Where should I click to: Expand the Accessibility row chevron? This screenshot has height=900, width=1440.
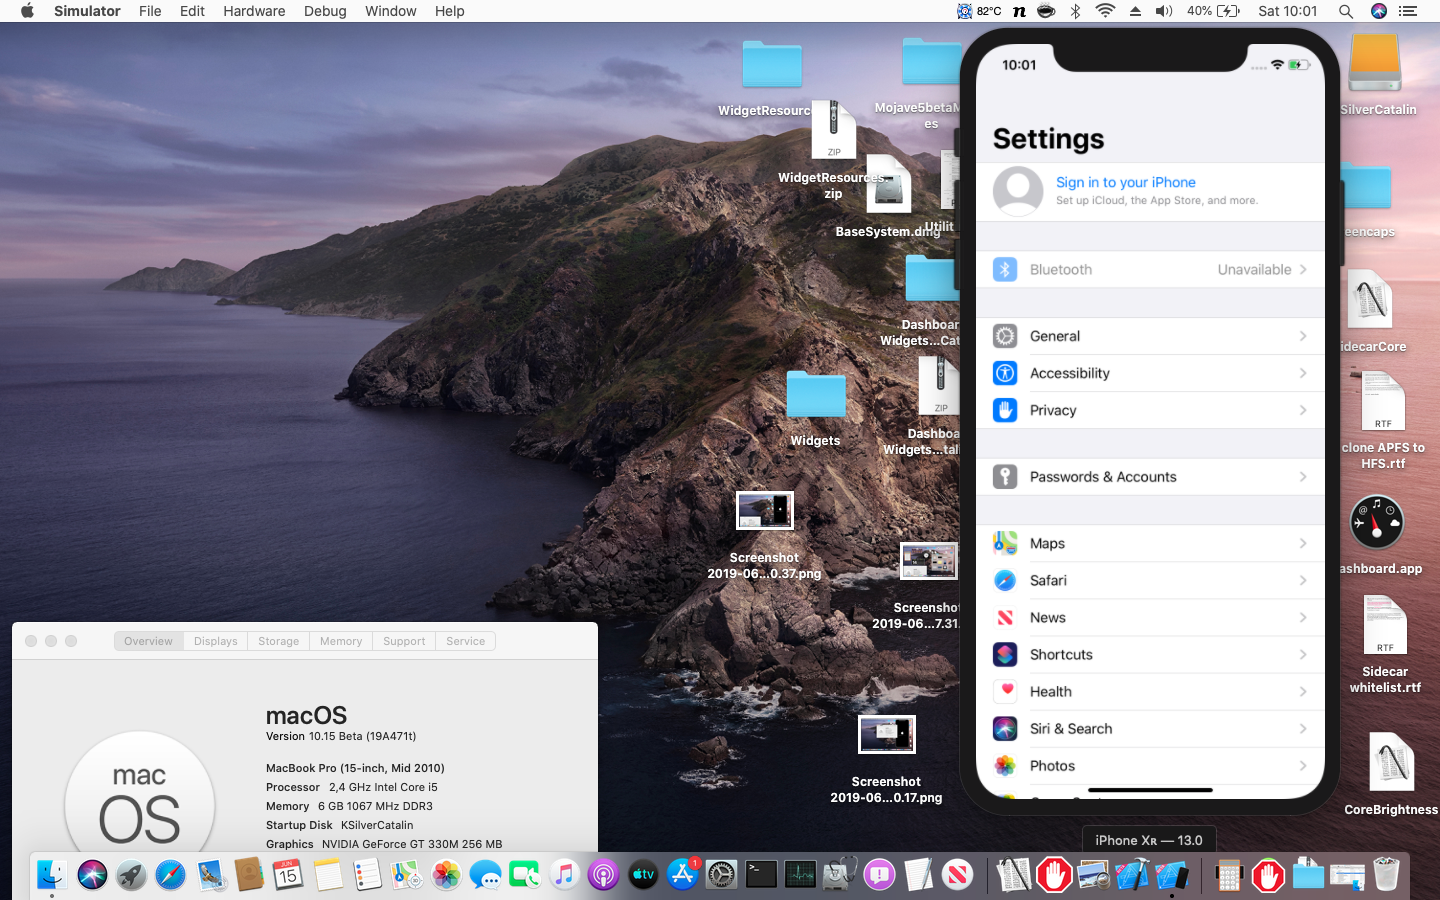[1303, 373]
